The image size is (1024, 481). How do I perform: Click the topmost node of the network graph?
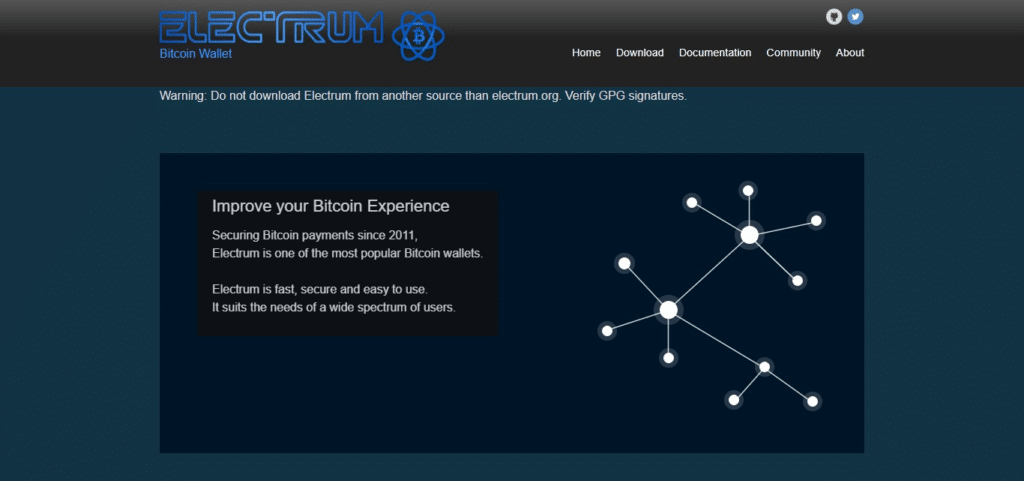pyautogui.click(x=747, y=190)
